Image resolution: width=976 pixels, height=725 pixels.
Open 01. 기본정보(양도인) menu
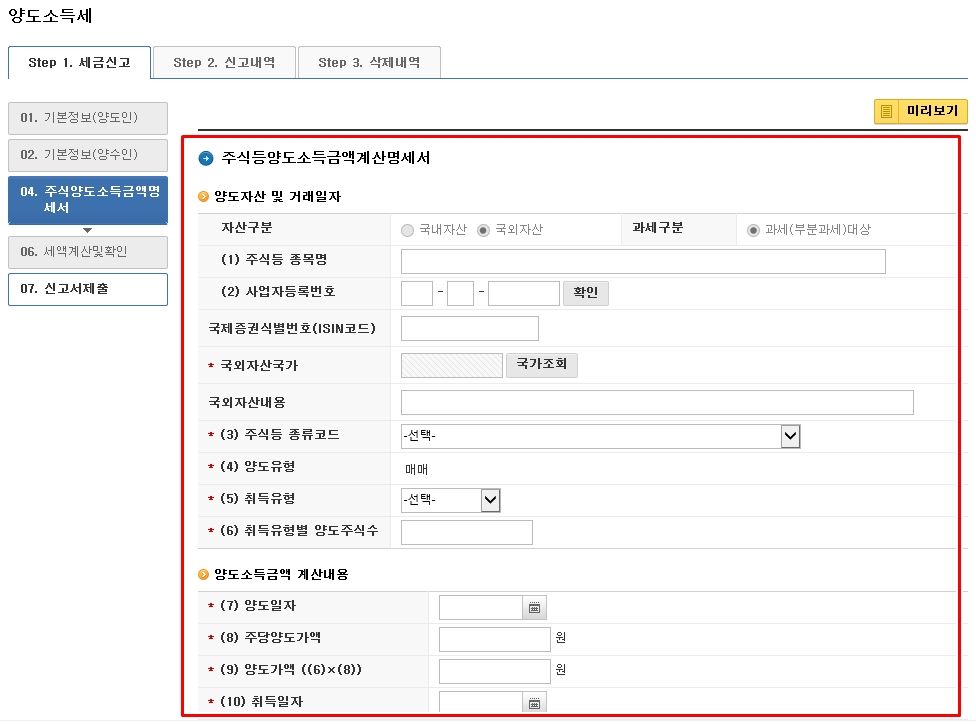pyautogui.click(x=88, y=118)
